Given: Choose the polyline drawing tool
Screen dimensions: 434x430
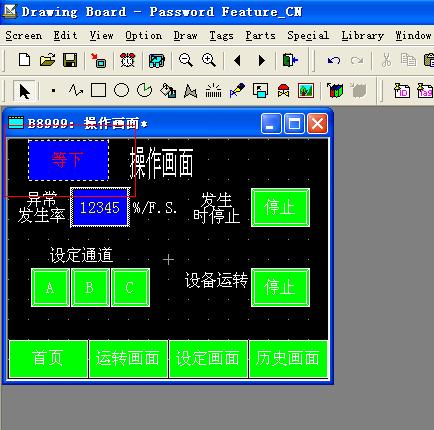Looking at the screenshot, I should [76, 90].
